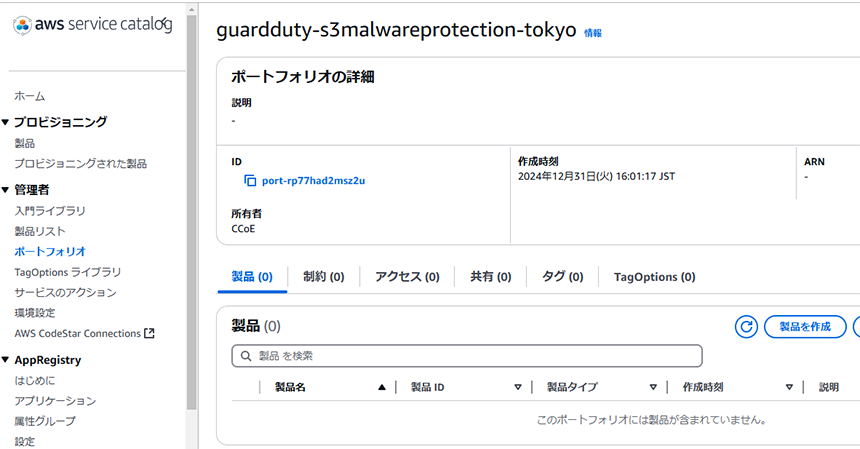860x449 pixels.
Task: Click the AWS Service Catalog logo
Action: (92, 25)
